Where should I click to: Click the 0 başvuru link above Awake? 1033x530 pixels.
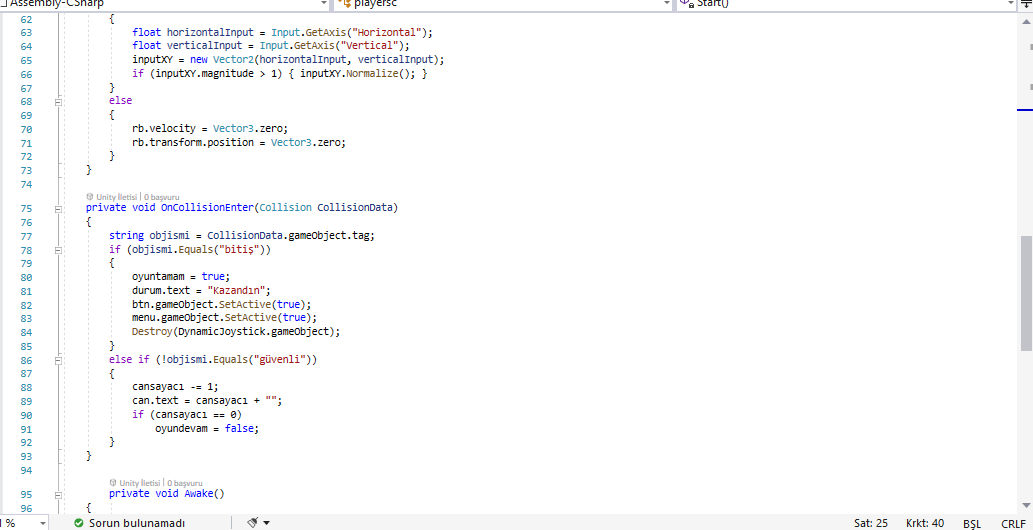[x=184, y=483]
